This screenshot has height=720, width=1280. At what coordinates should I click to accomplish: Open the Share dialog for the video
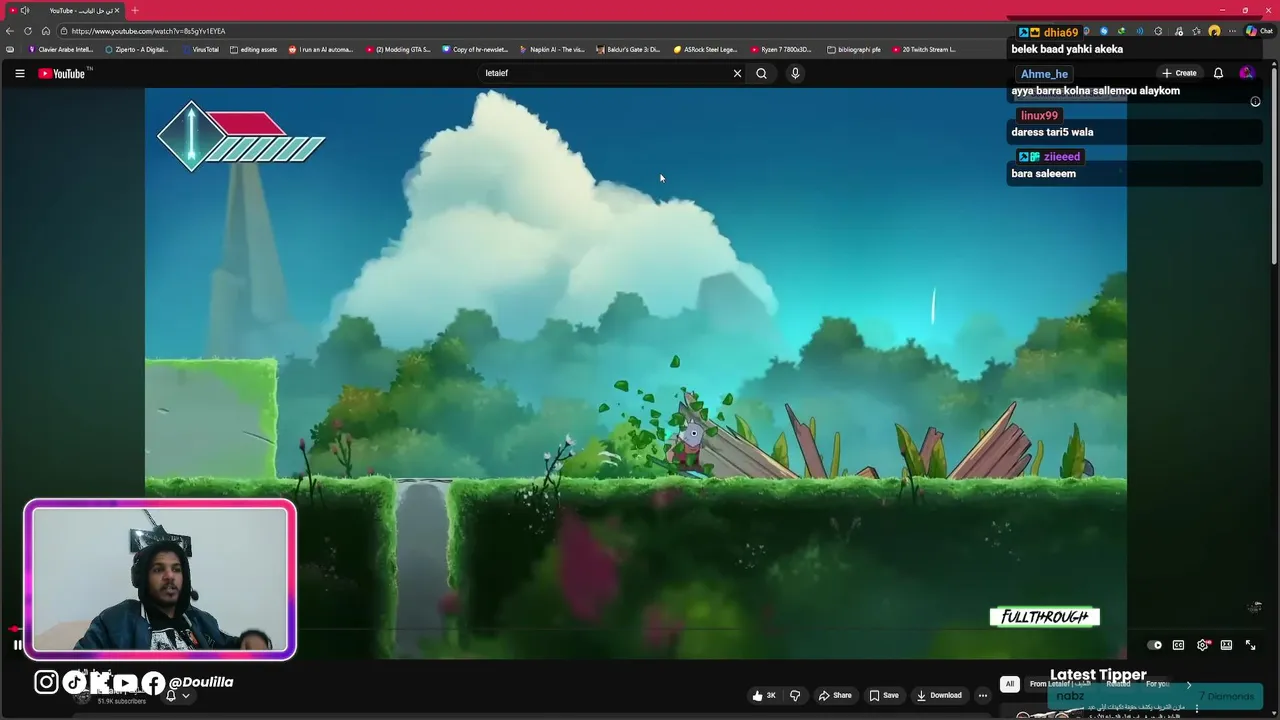[x=835, y=695]
